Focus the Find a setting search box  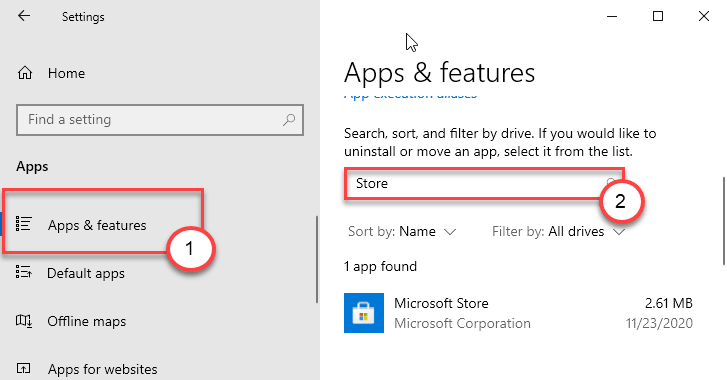point(160,120)
